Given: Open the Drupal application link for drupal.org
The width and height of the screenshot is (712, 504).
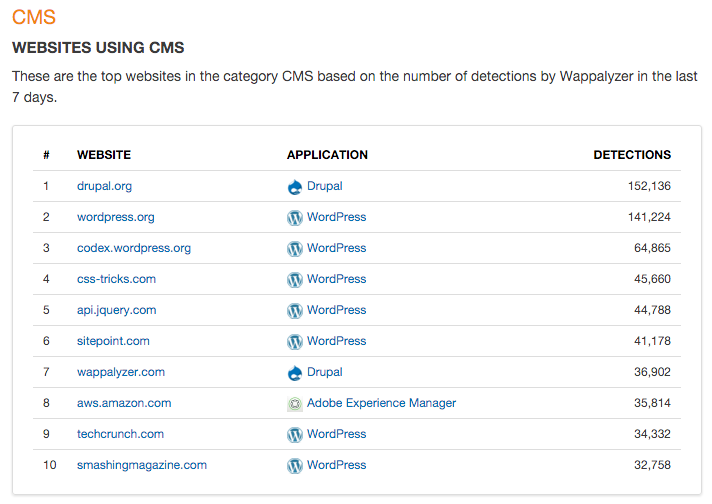Looking at the screenshot, I should pyautogui.click(x=325, y=186).
